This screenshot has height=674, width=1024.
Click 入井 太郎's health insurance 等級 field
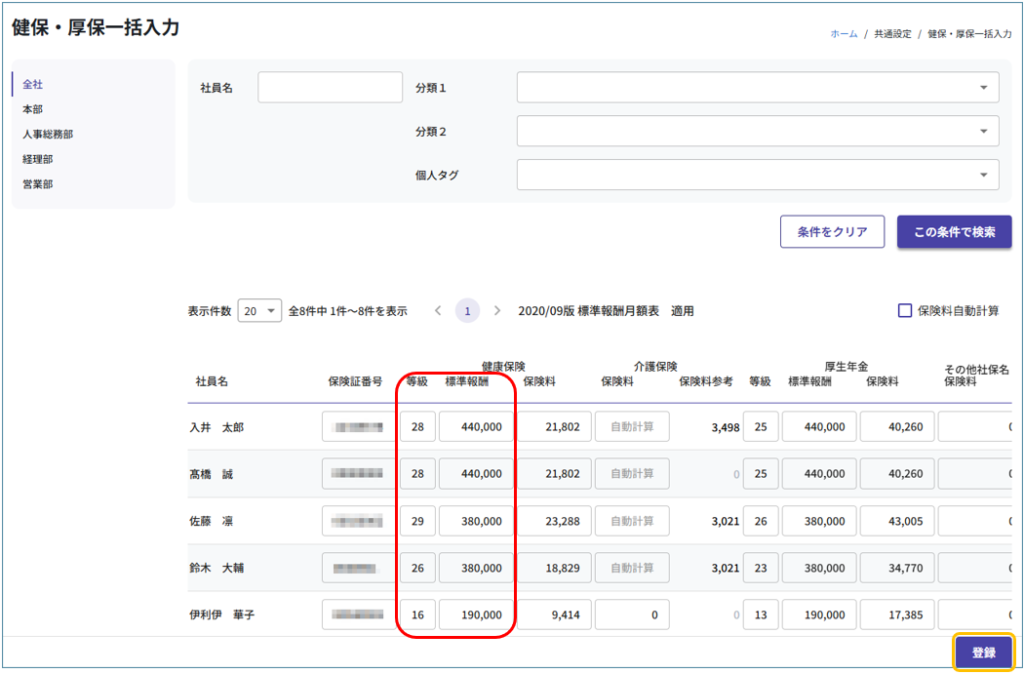[x=417, y=427]
